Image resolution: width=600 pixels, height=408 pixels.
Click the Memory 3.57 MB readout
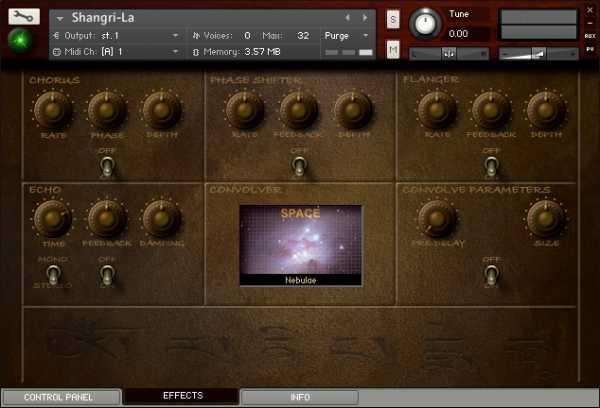[x=237, y=52]
